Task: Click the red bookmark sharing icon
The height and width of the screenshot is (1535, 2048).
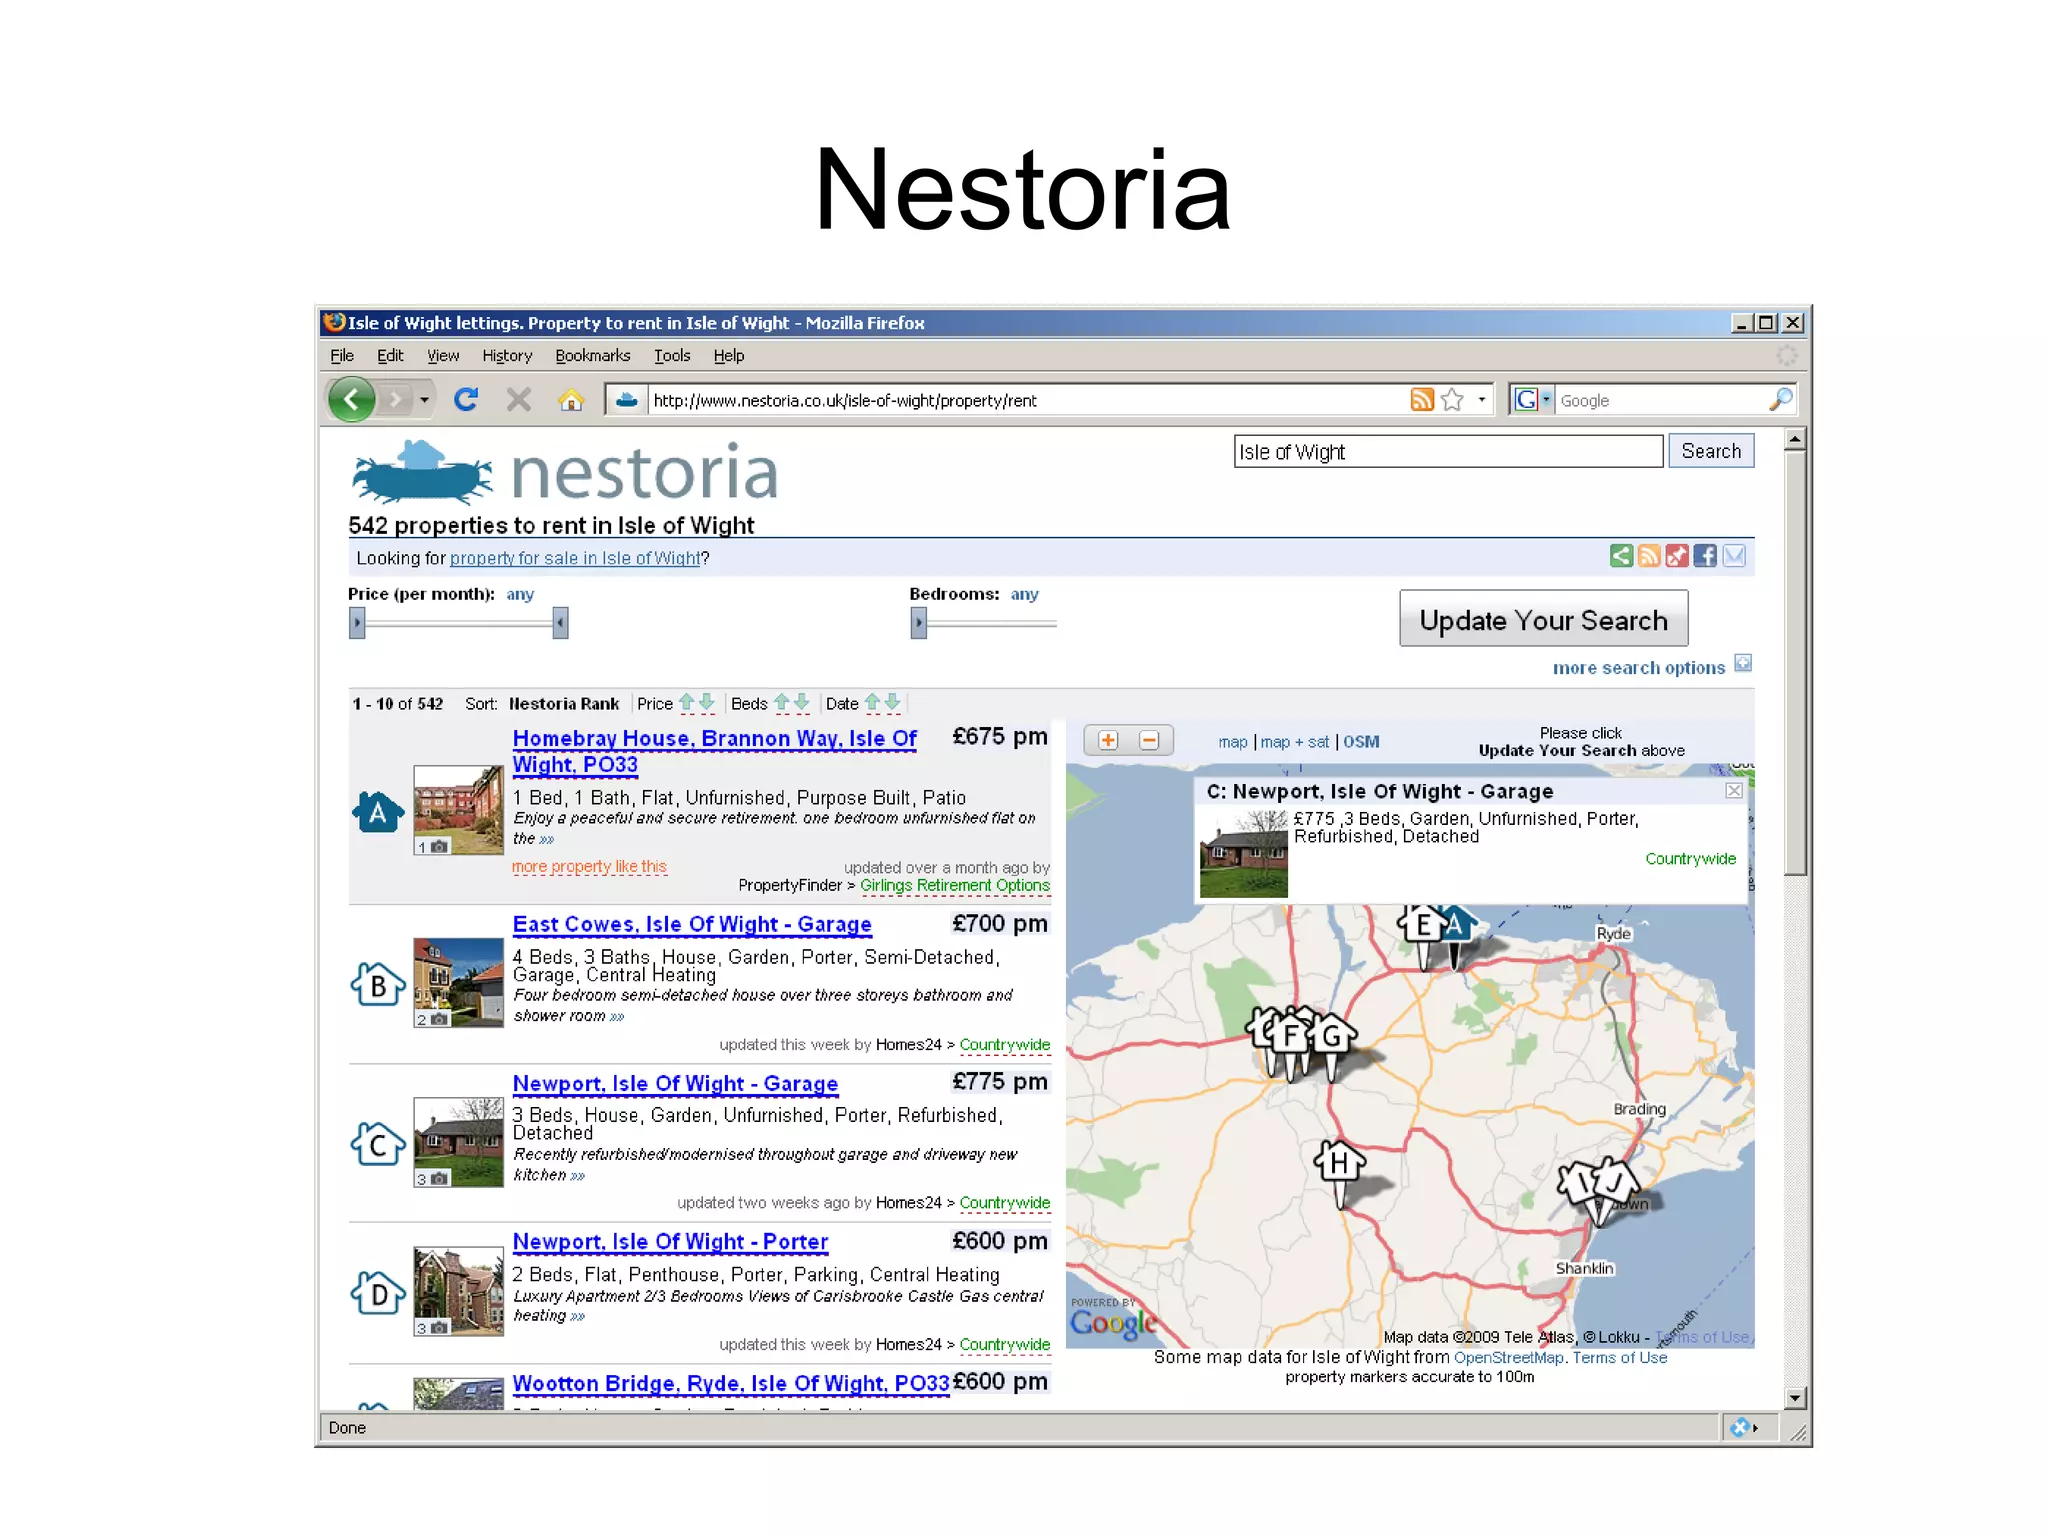Action: pyautogui.click(x=1677, y=556)
